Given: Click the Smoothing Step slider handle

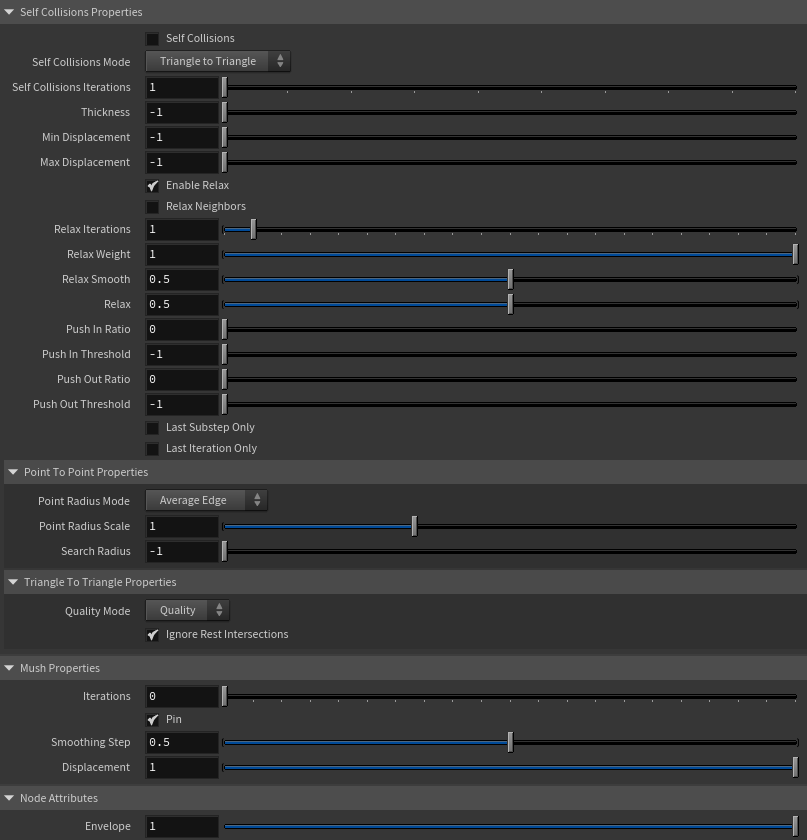Looking at the screenshot, I should point(510,742).
